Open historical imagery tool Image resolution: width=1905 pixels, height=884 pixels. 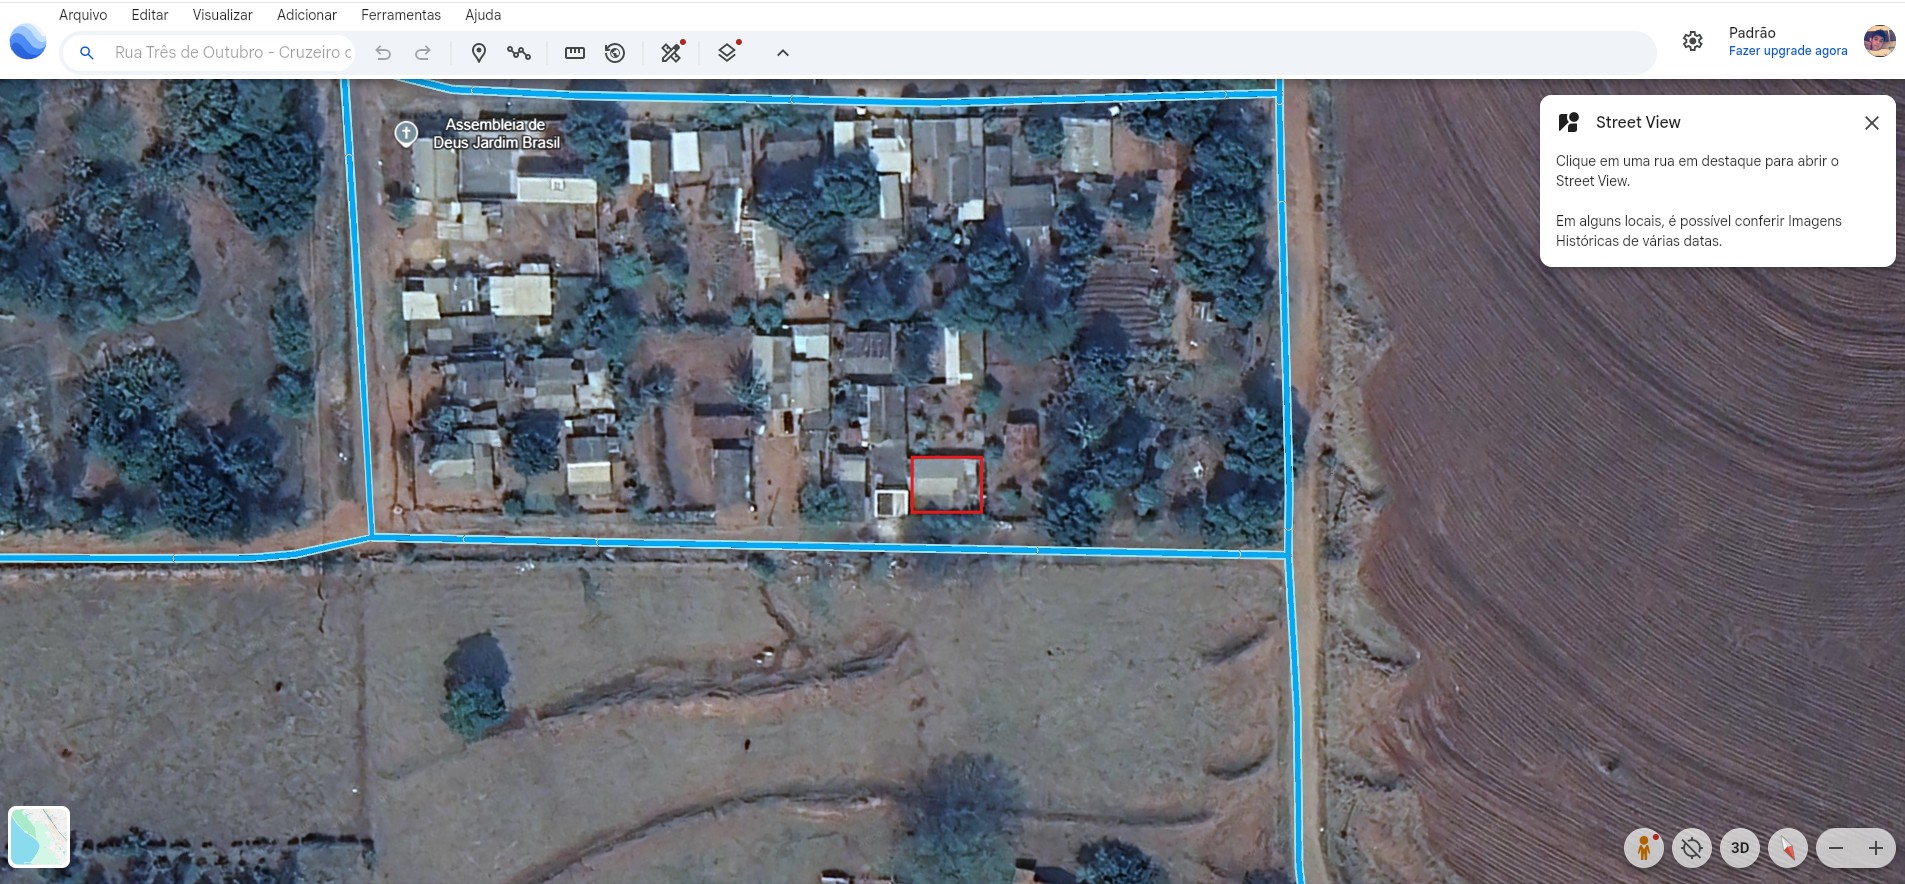click(615, 53)
